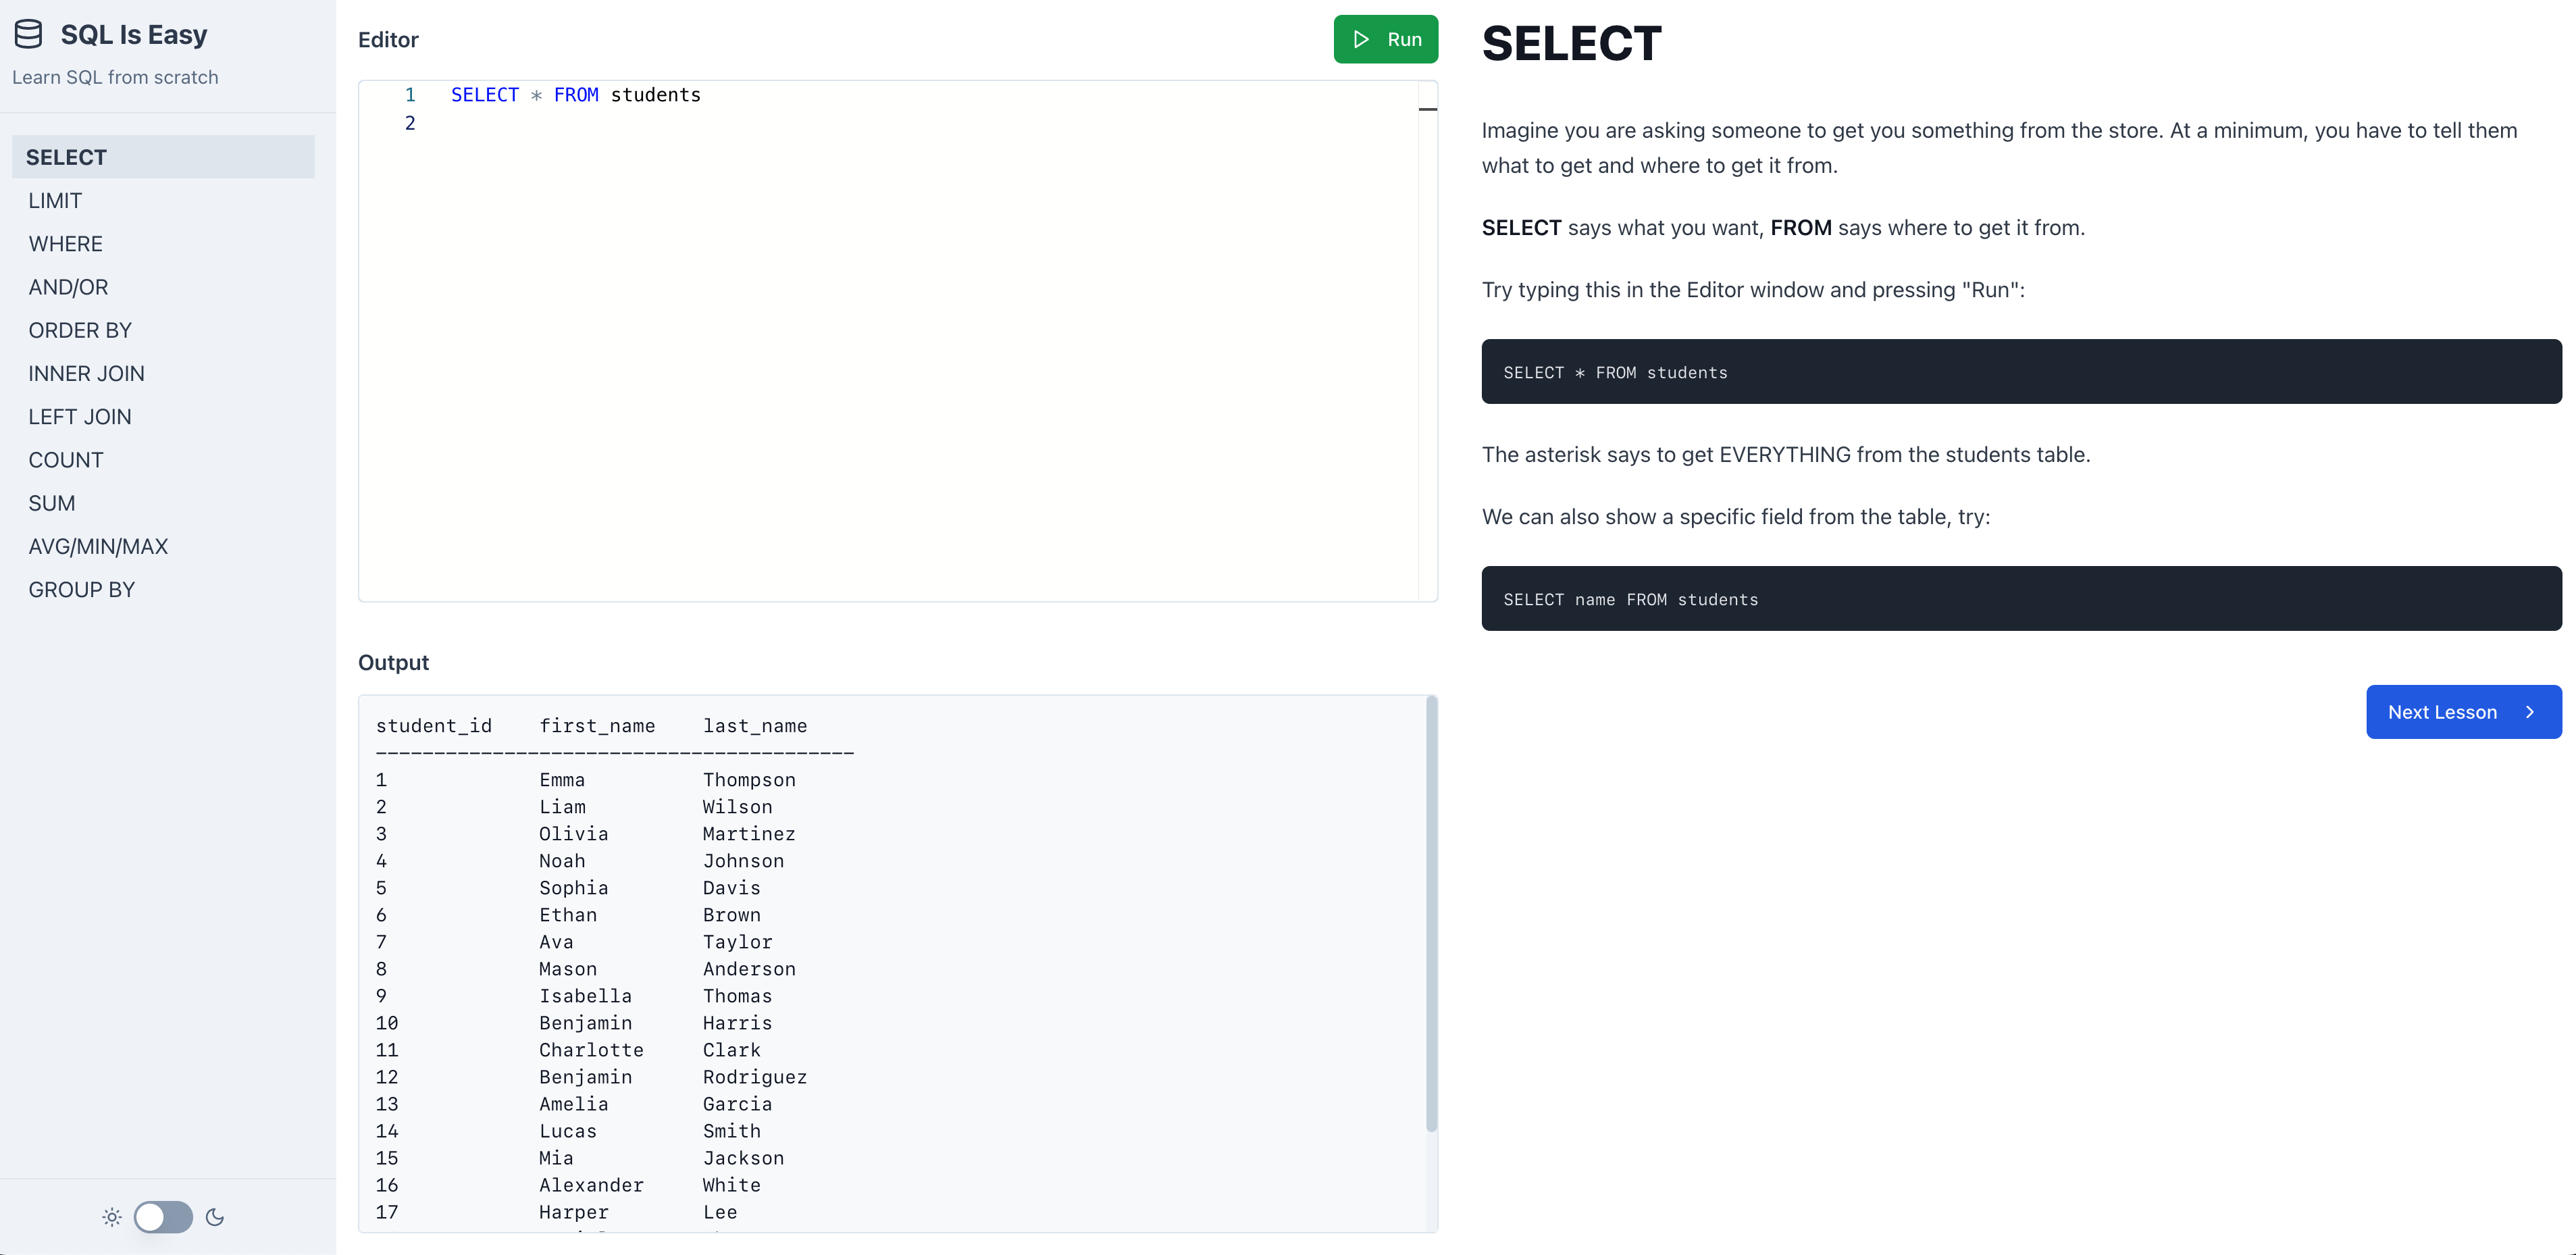Screen dimensions: 2576x1255
Task: Open the GROUP BY lesson
Action: pos(82,589)
